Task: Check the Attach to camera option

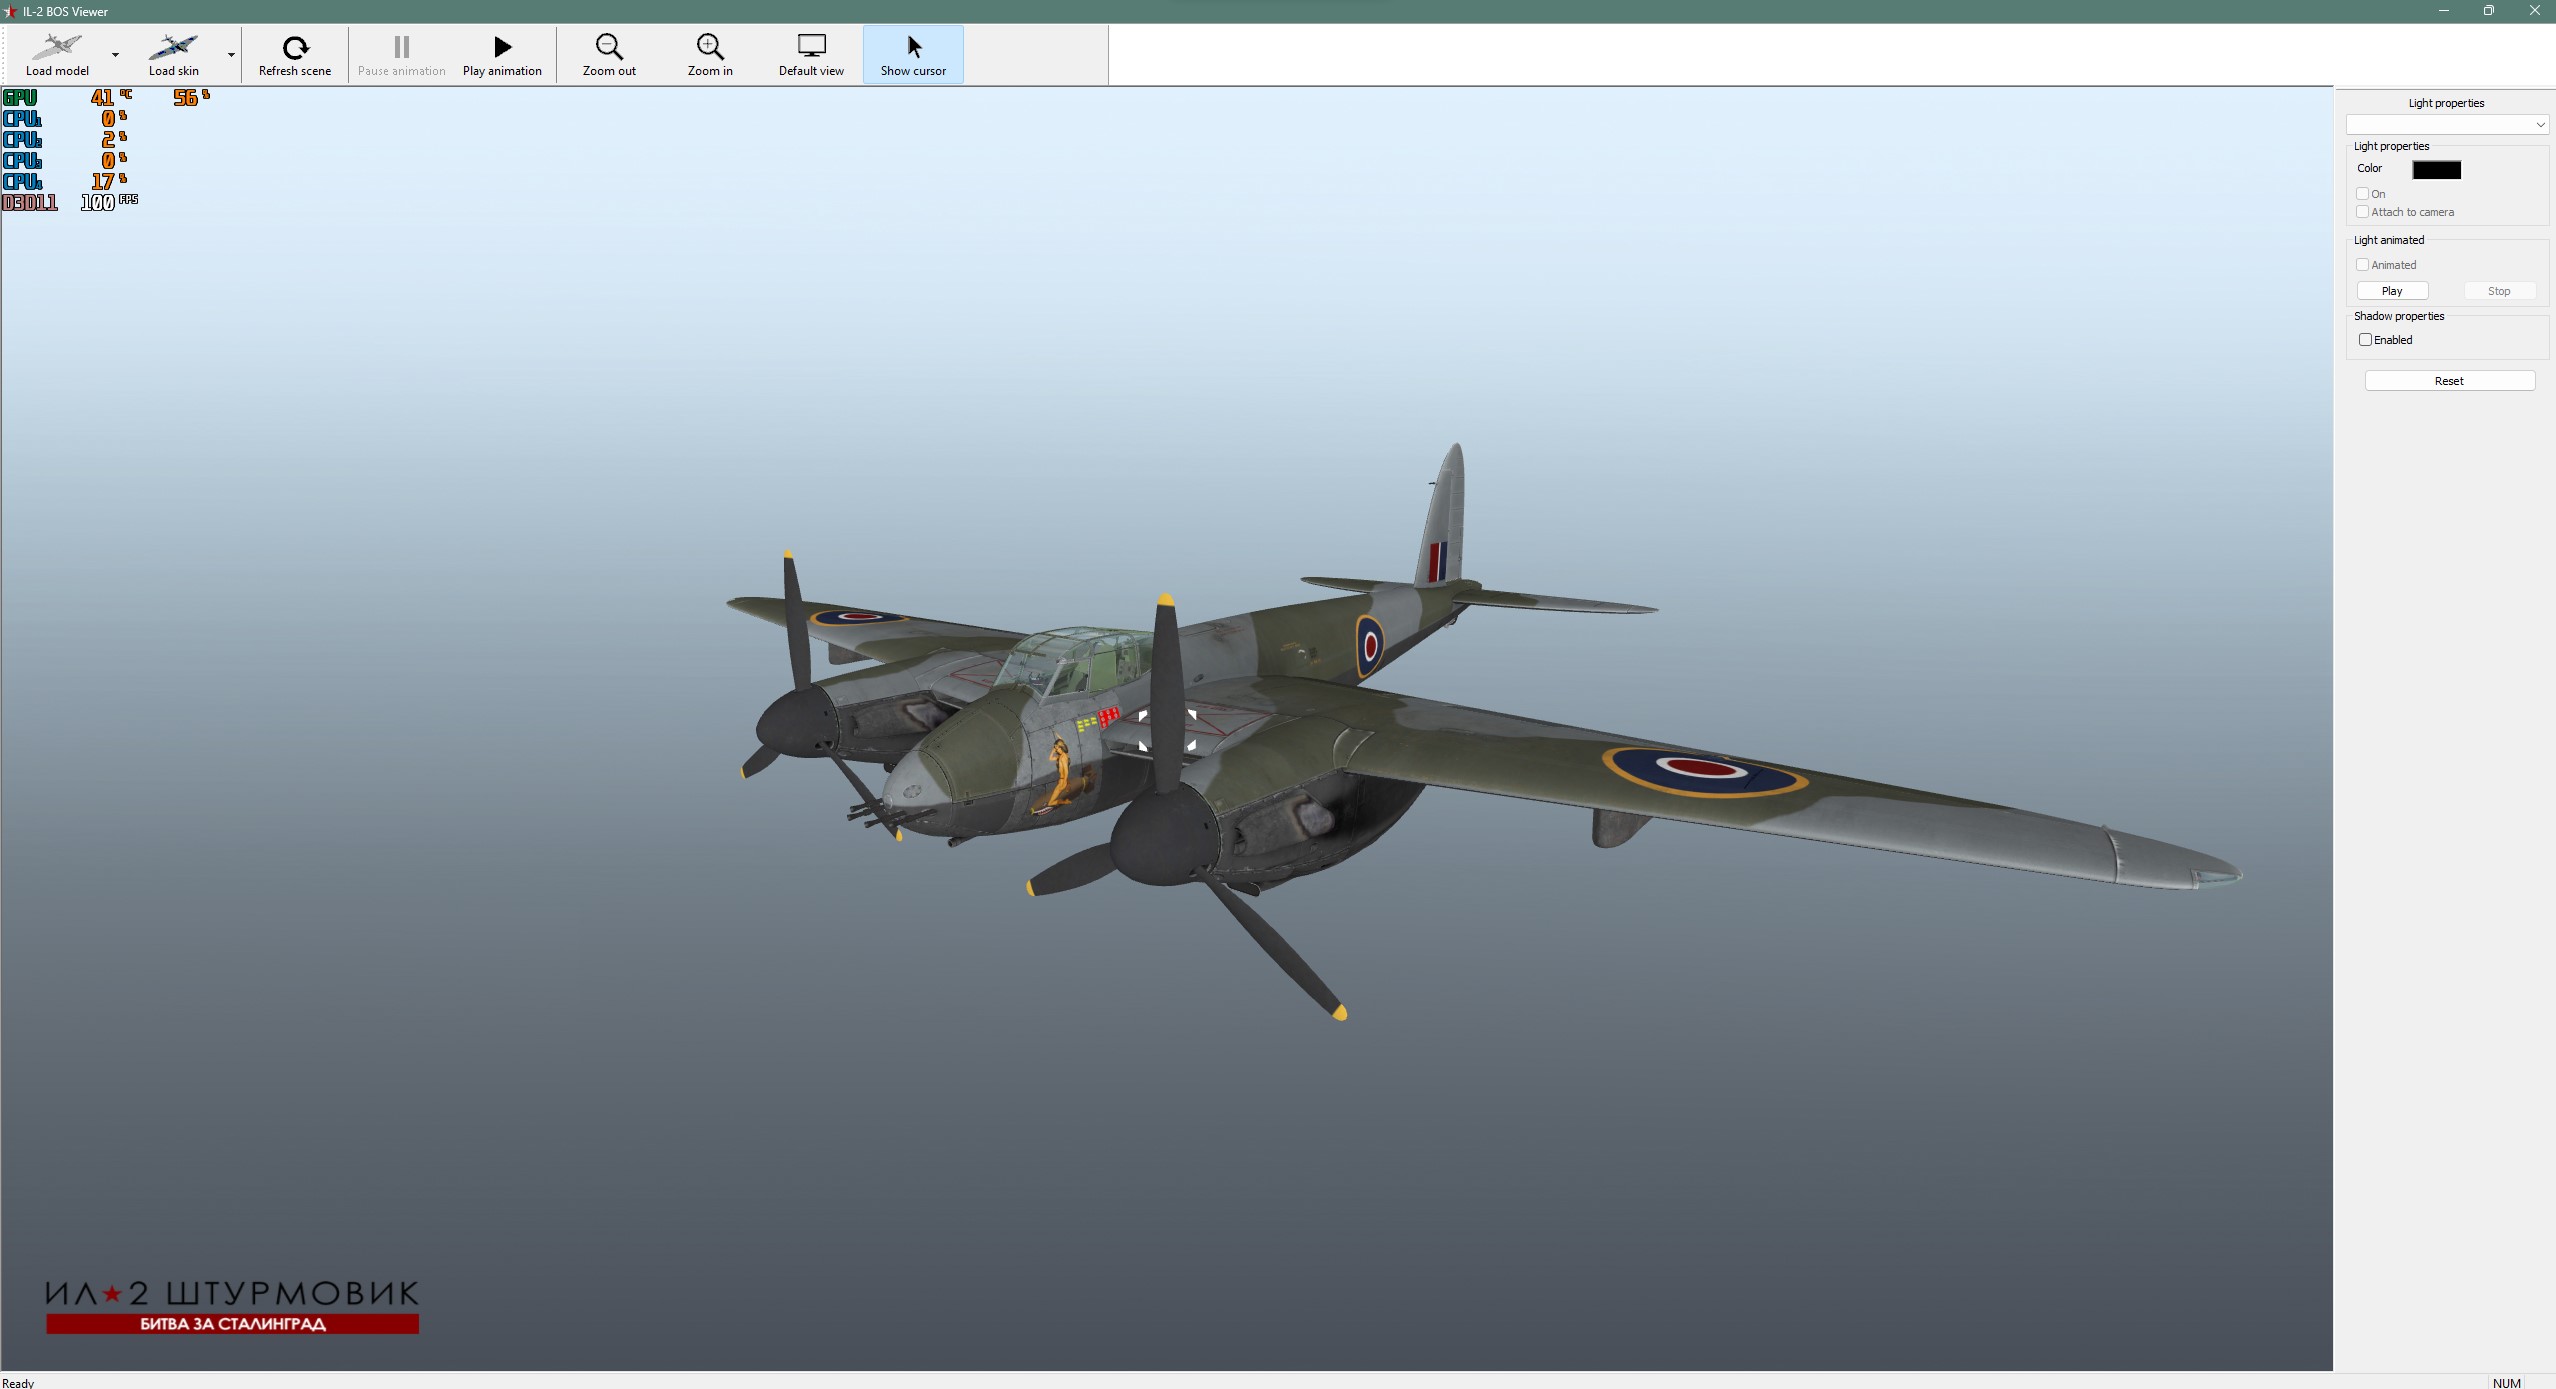Action: point(2363,212)
